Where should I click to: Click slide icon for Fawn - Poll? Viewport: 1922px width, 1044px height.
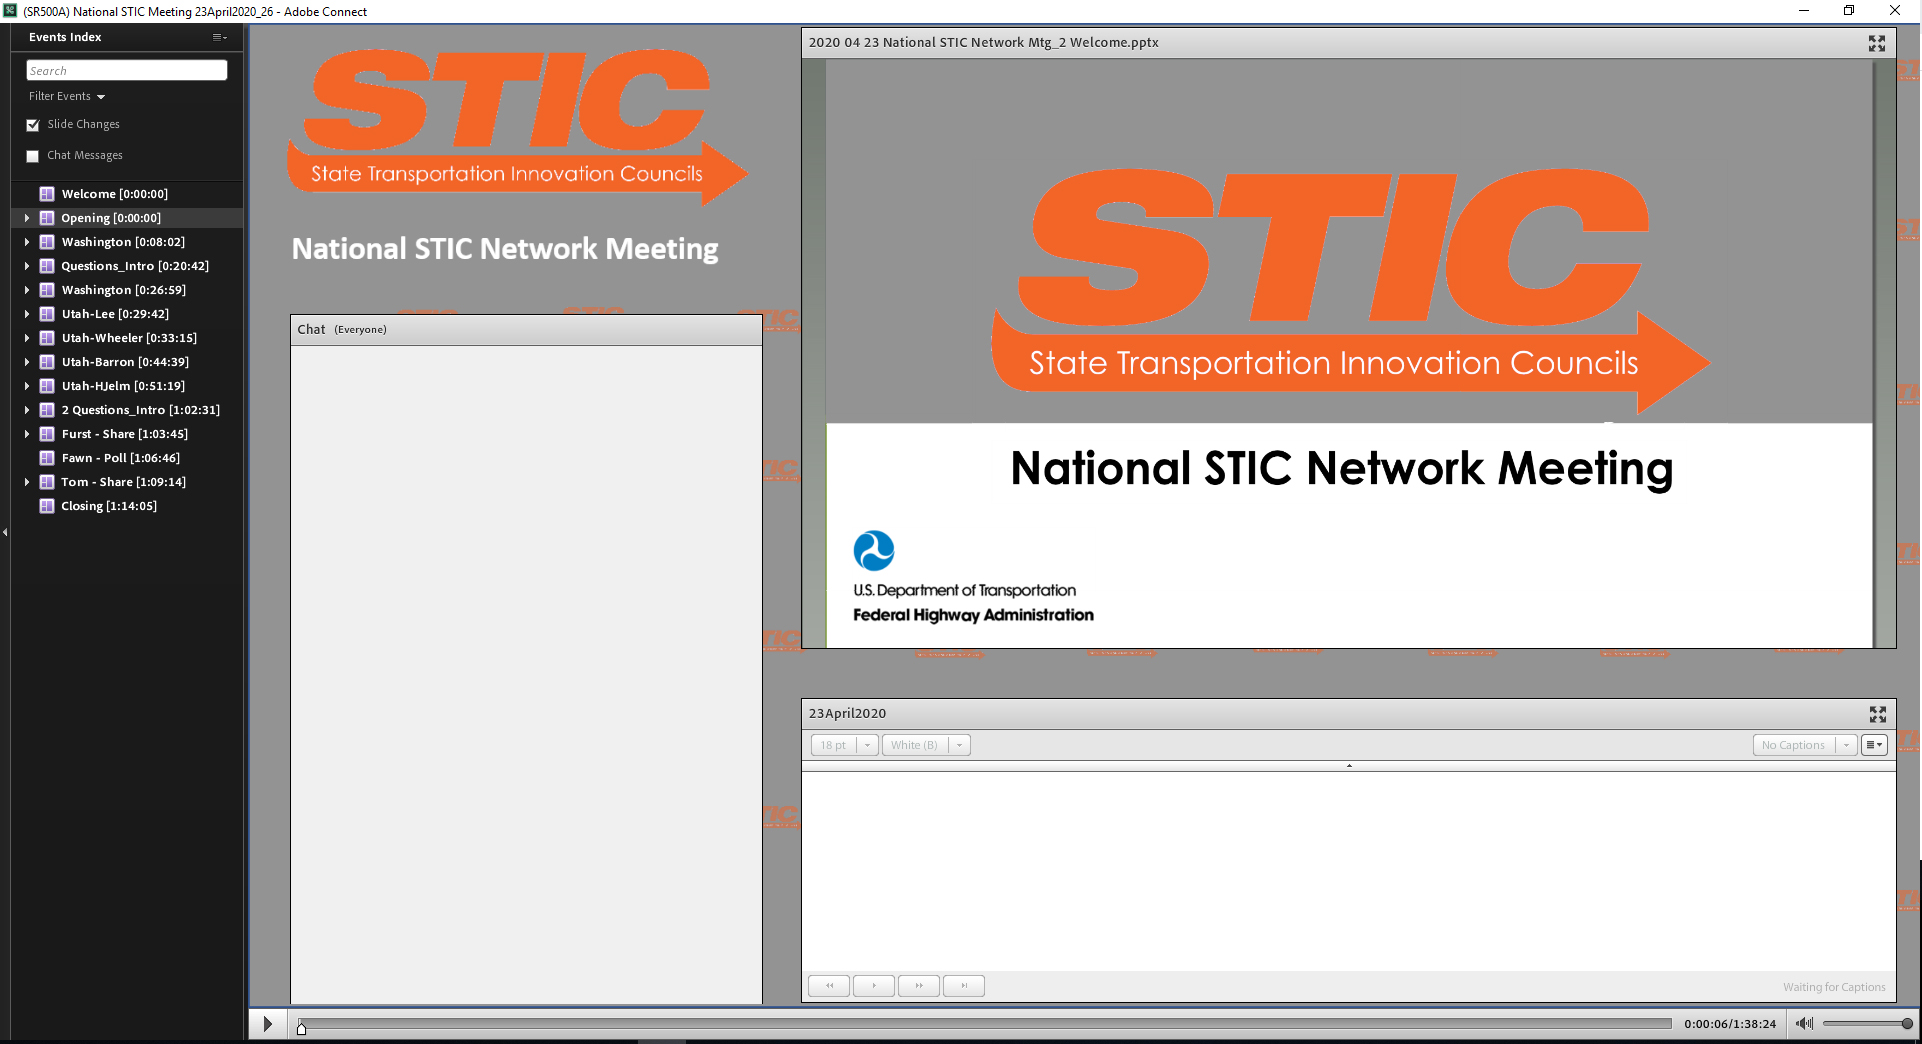pyautogui.click(x=47, y=457)
